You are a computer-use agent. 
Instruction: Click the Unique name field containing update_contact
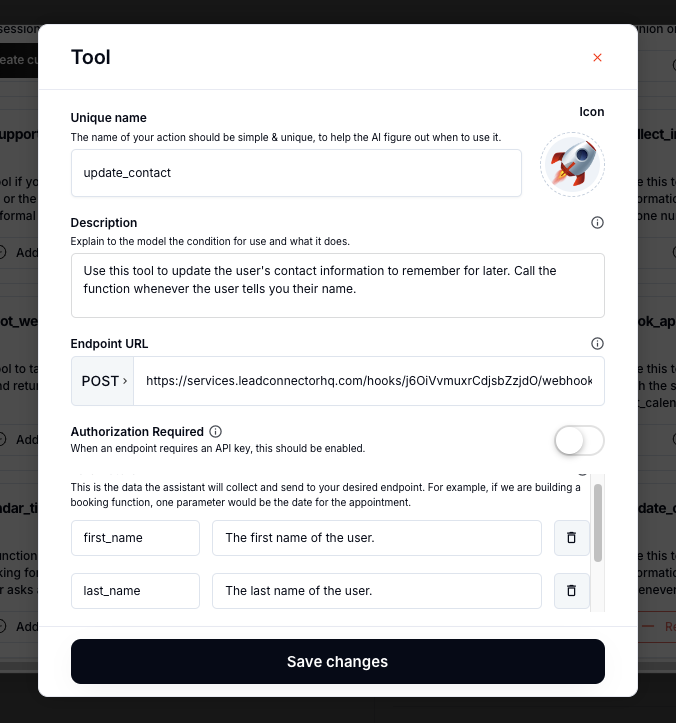point(296,173)
